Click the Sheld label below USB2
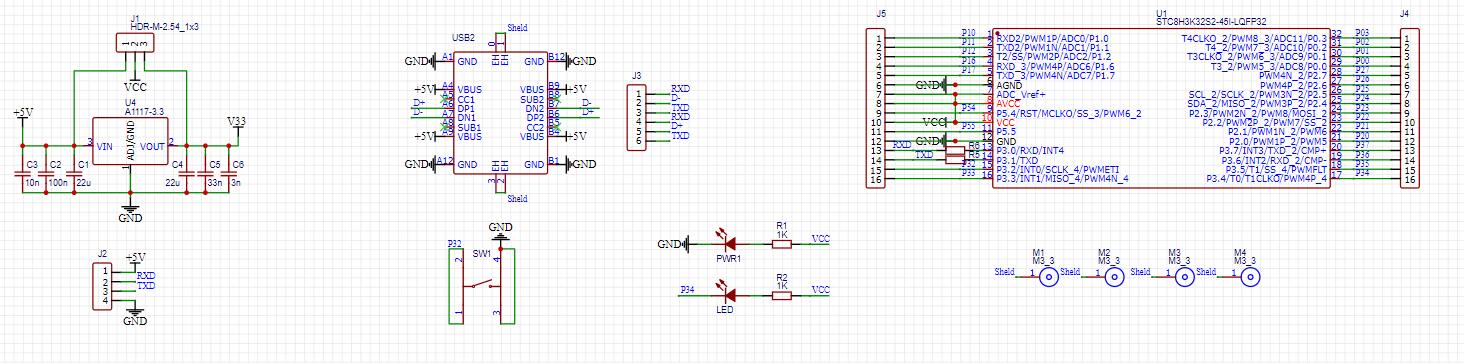Viewport: 1464px width, 363px height. click(x=518, y=199)
